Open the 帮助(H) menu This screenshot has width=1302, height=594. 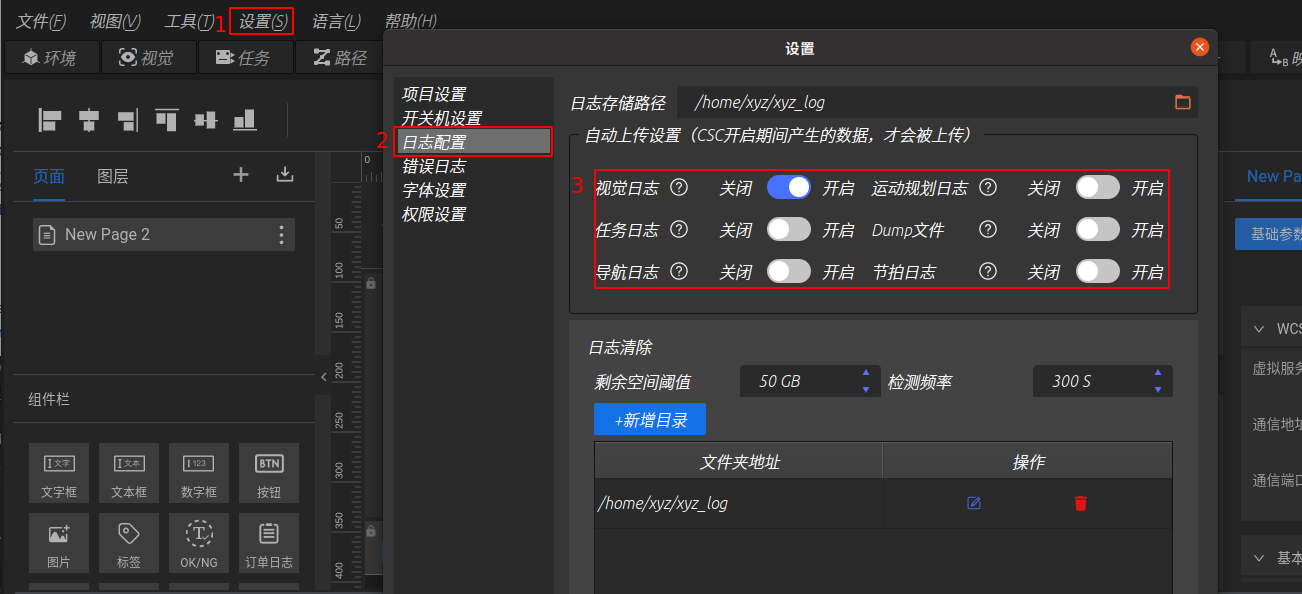click(x=410, y=21)
